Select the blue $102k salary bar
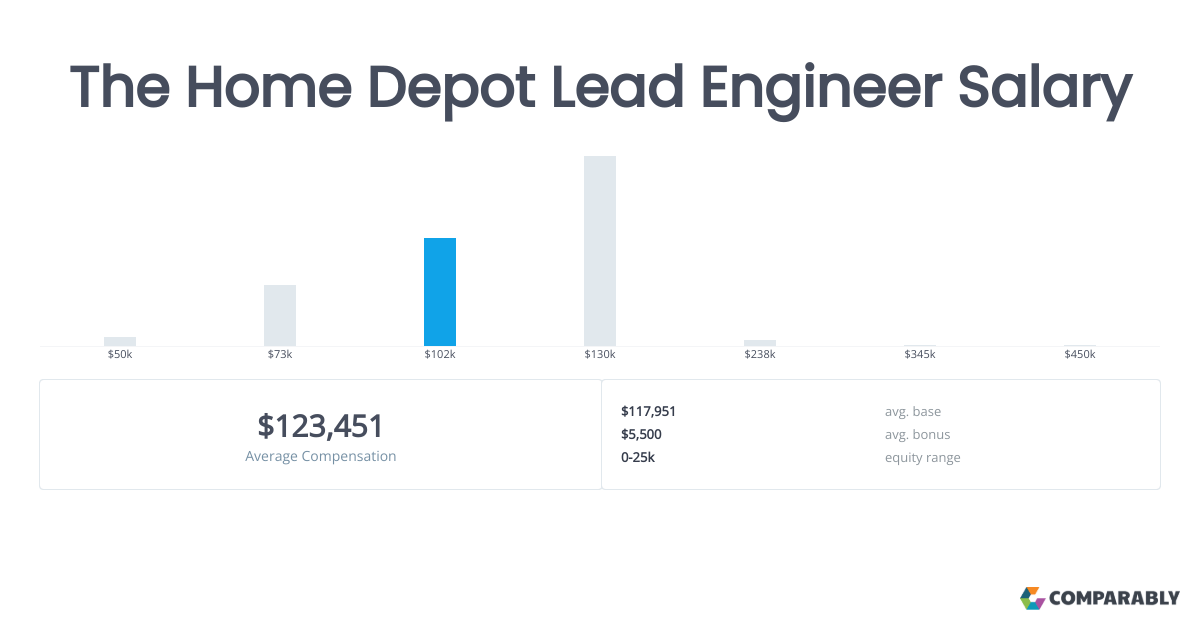Image resolution: width=1200 pixels, height=630 pixels. pyautogui.click(x=440, y=292)
